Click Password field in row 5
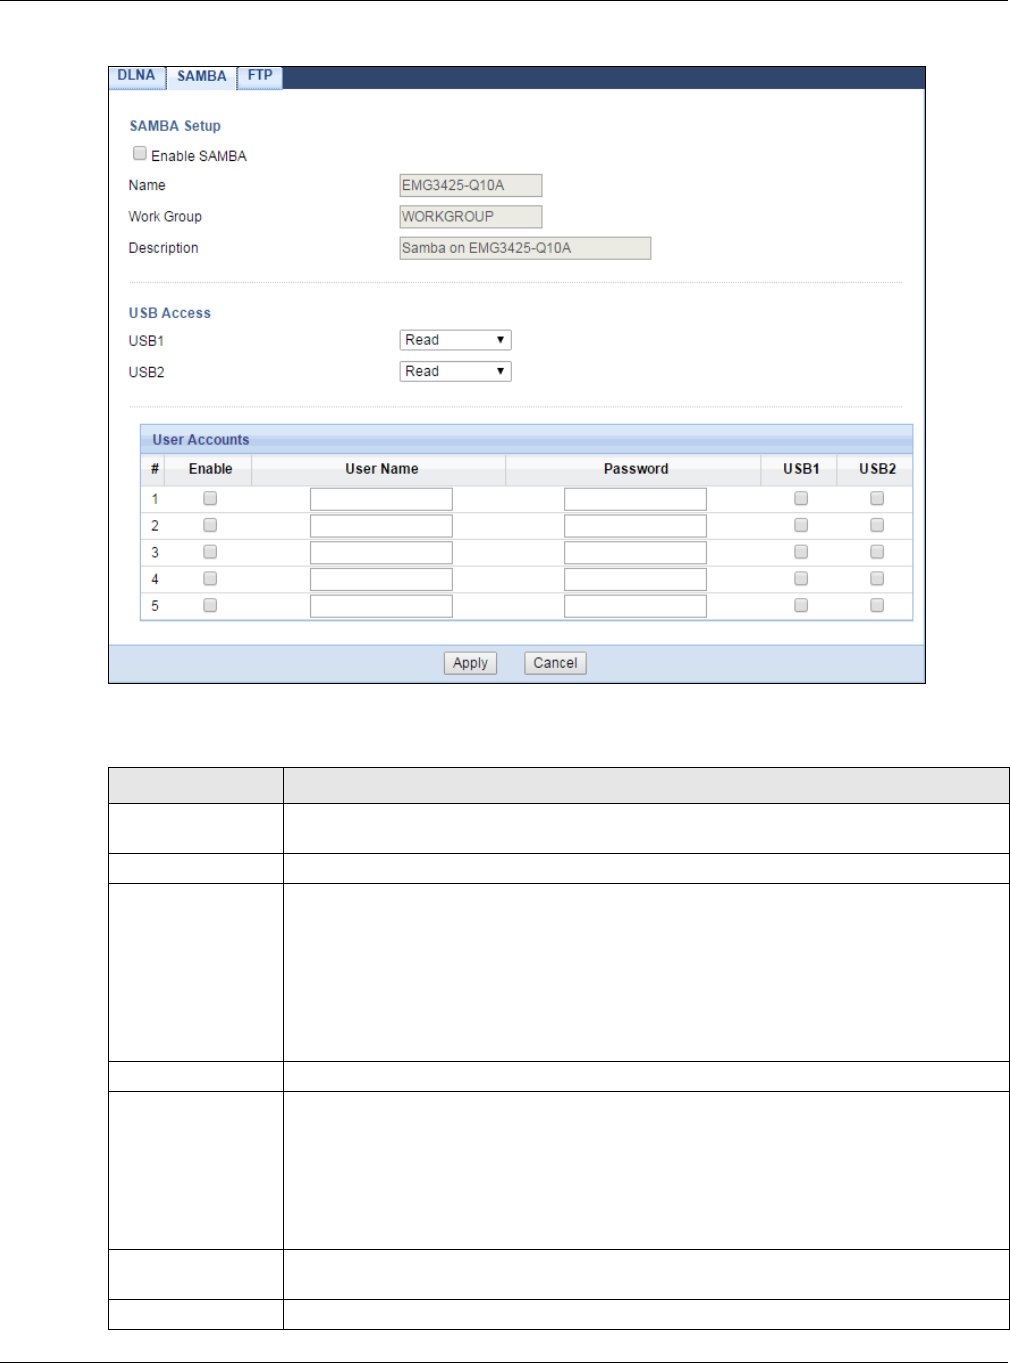 [x=635, y=606]
